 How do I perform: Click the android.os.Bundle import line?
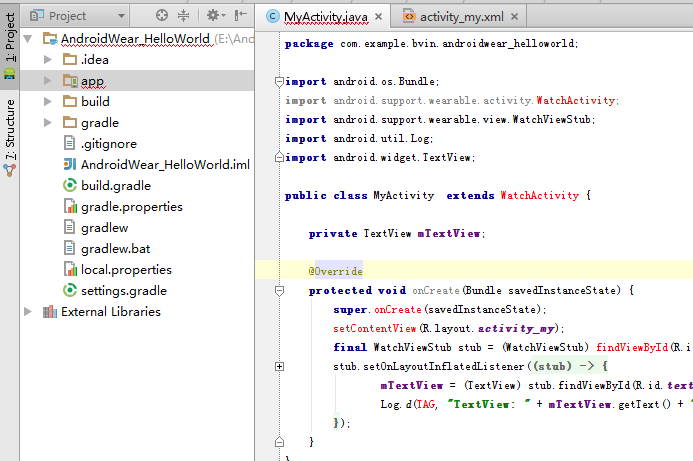(362, 81)
